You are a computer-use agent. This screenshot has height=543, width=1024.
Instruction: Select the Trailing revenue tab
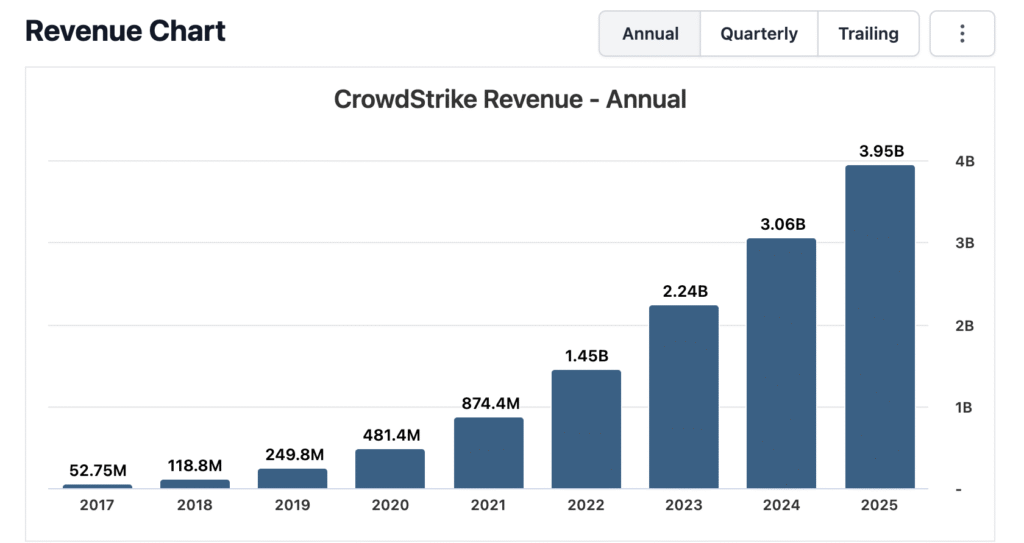point(868,34)
